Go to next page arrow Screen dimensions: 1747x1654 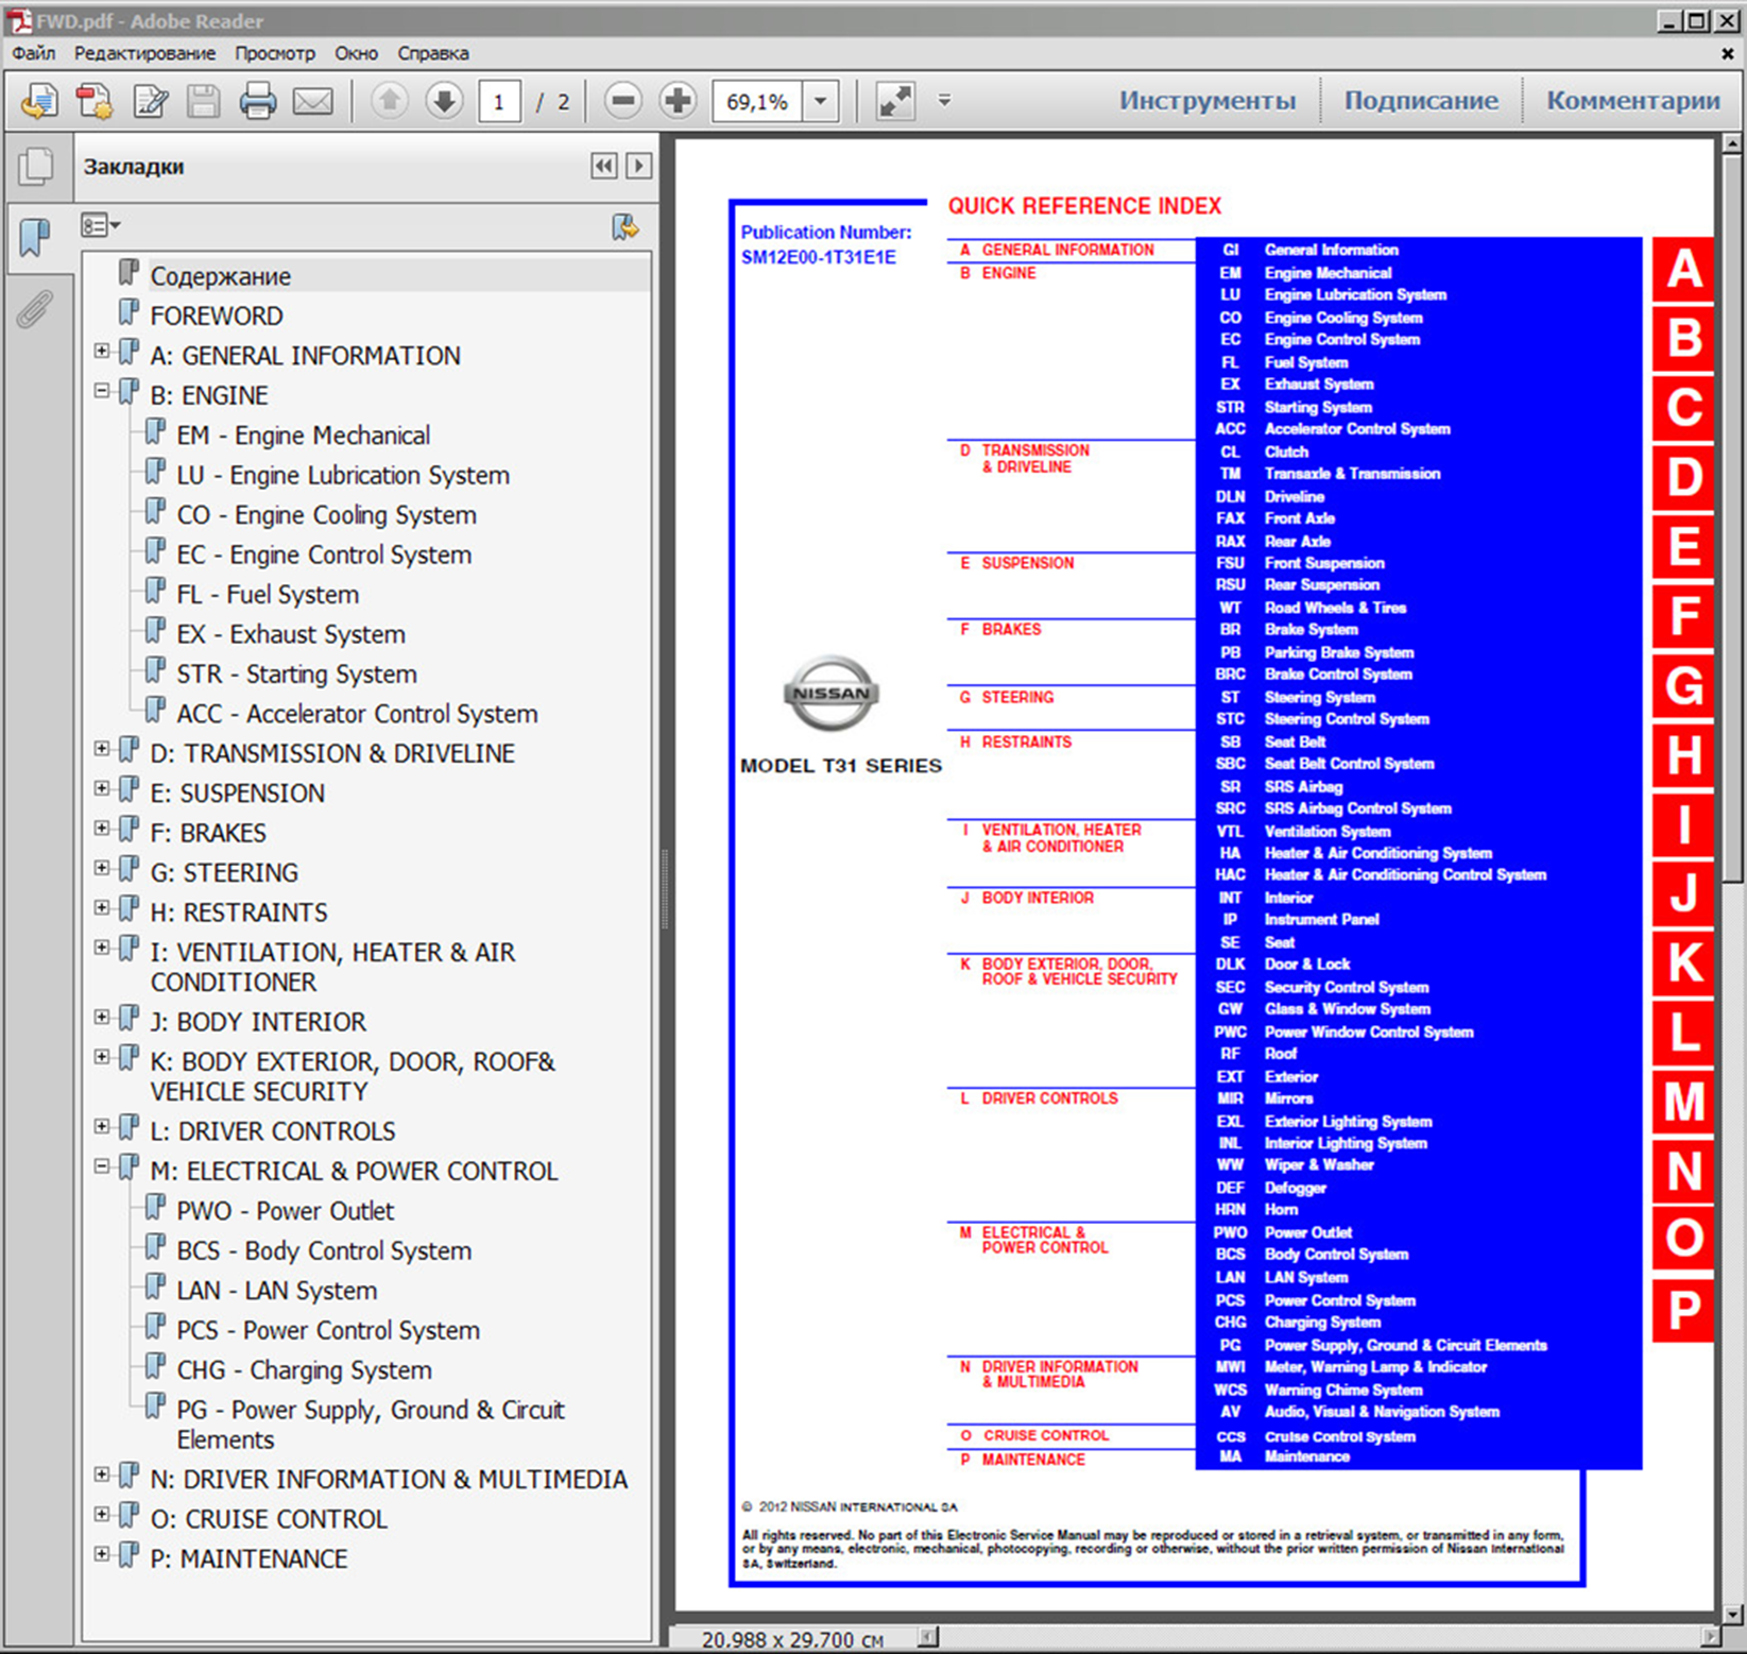tap(444, 101)
